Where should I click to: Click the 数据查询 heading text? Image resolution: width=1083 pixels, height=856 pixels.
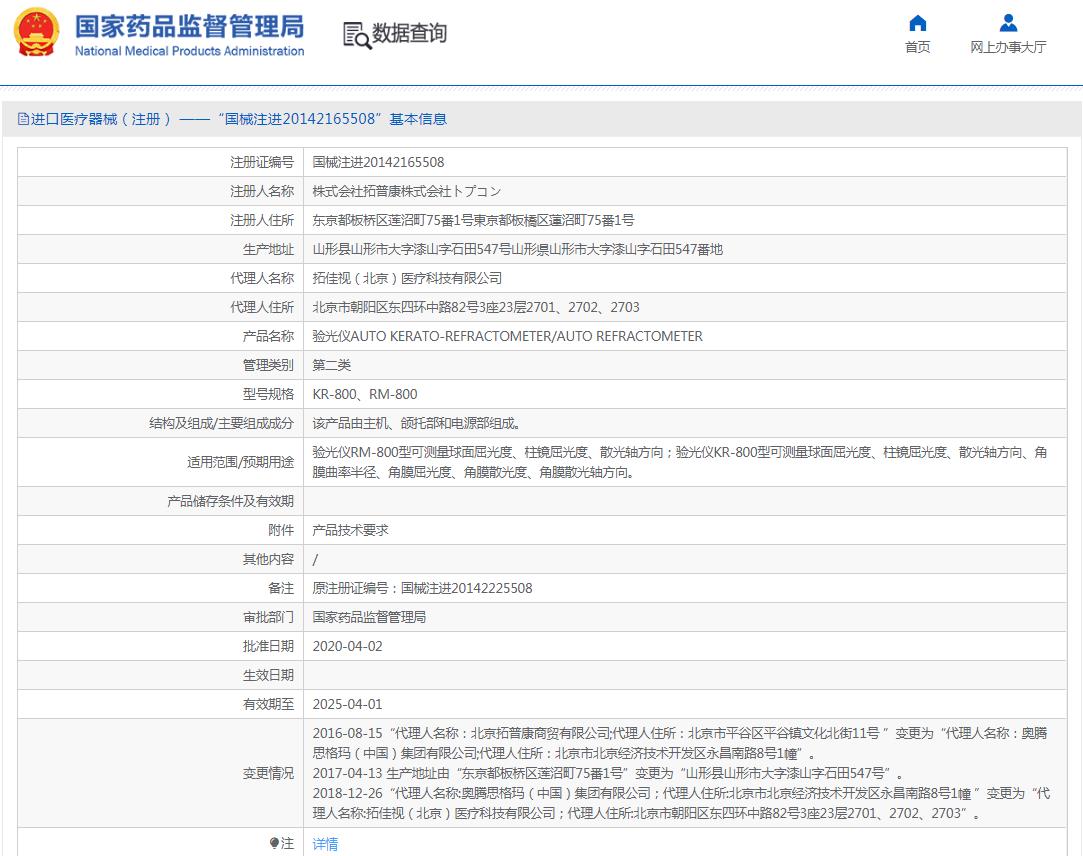(x=410, y=33)
